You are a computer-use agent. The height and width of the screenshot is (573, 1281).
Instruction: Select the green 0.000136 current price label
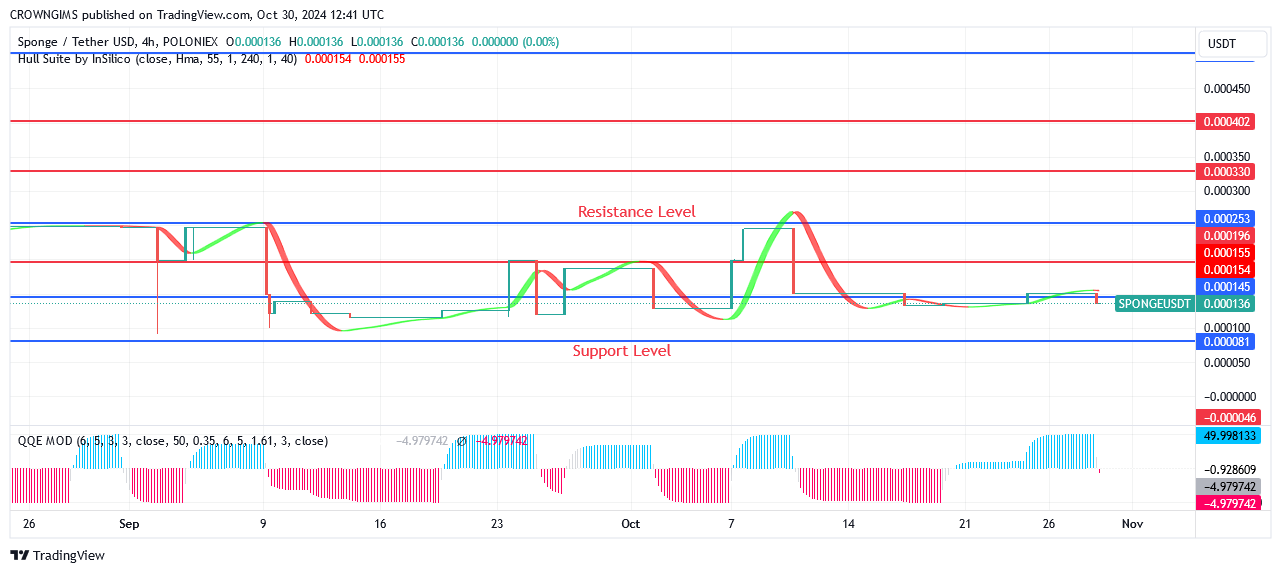(1226, 303)
